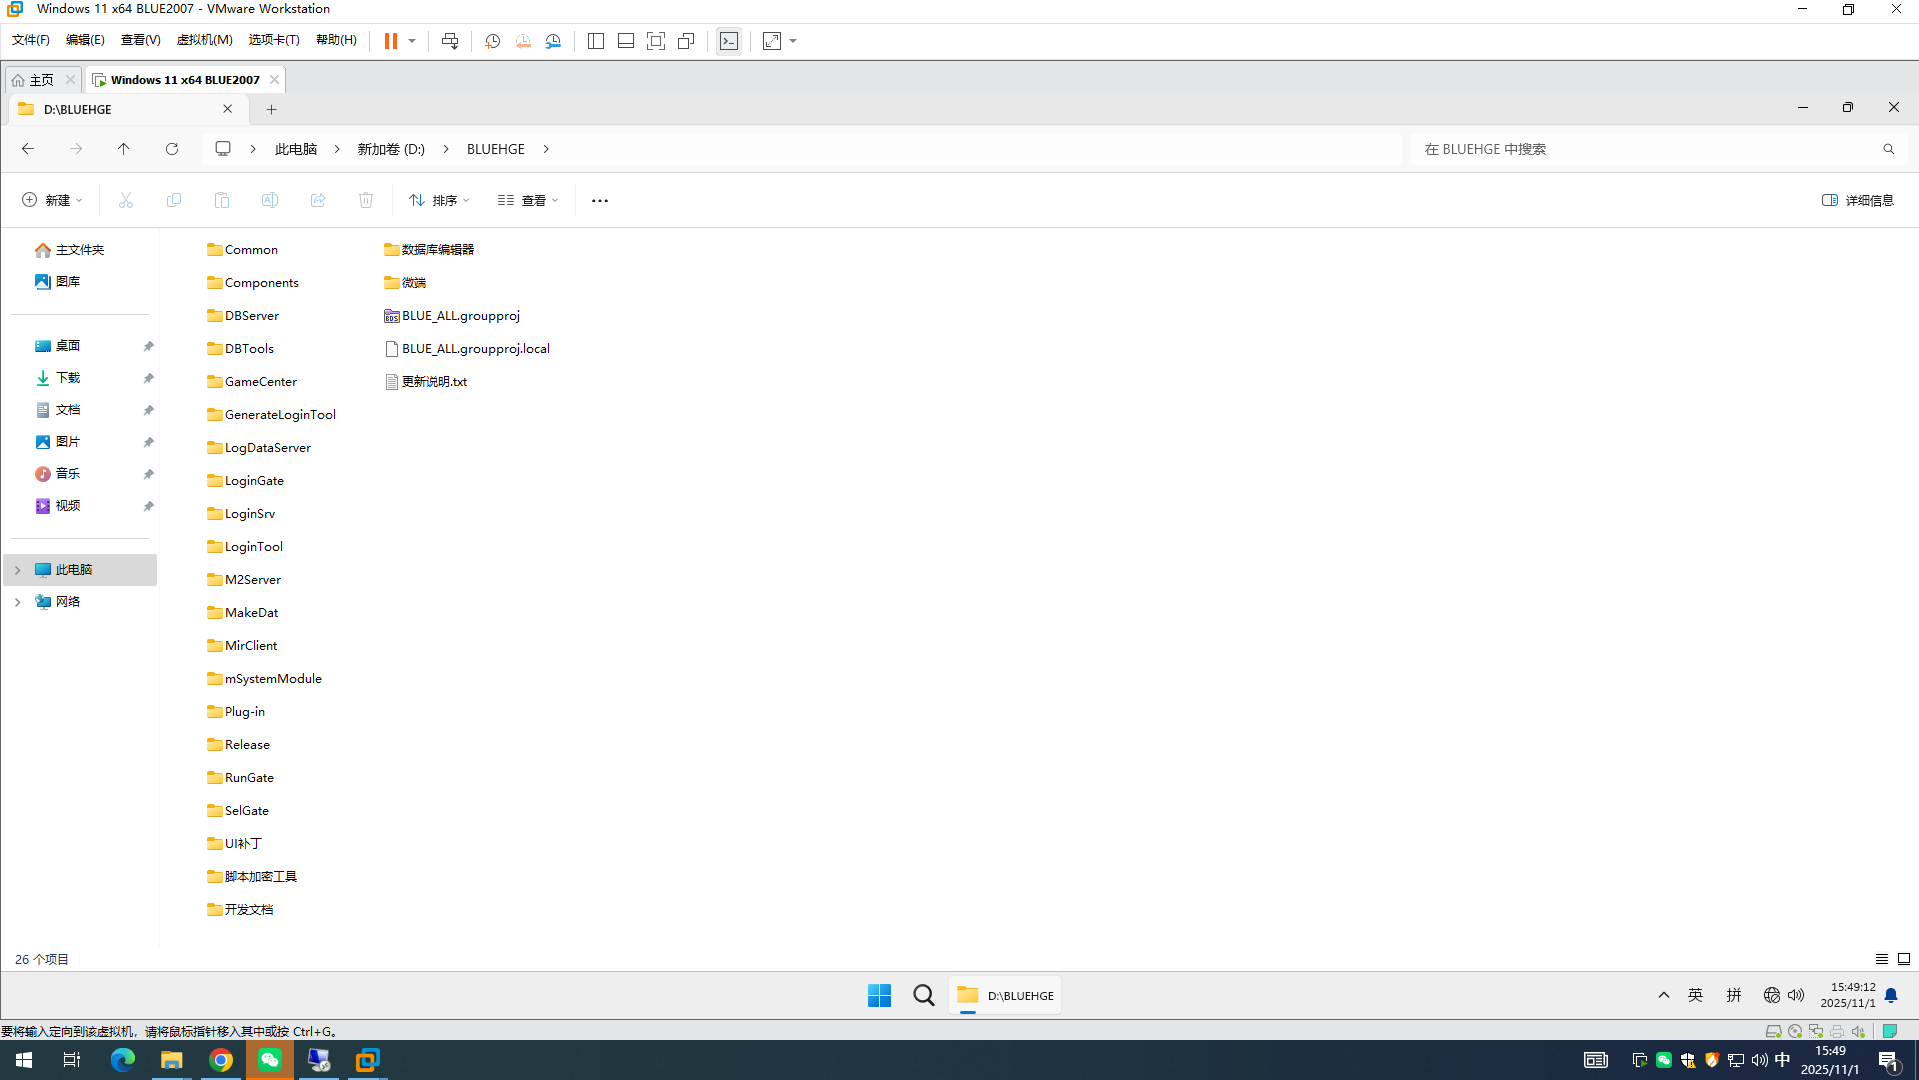The width and height of the screenshot is (1919, 1080).
Task: Toggle the 详细信息 pane
Action: [x=1858, y=200]
